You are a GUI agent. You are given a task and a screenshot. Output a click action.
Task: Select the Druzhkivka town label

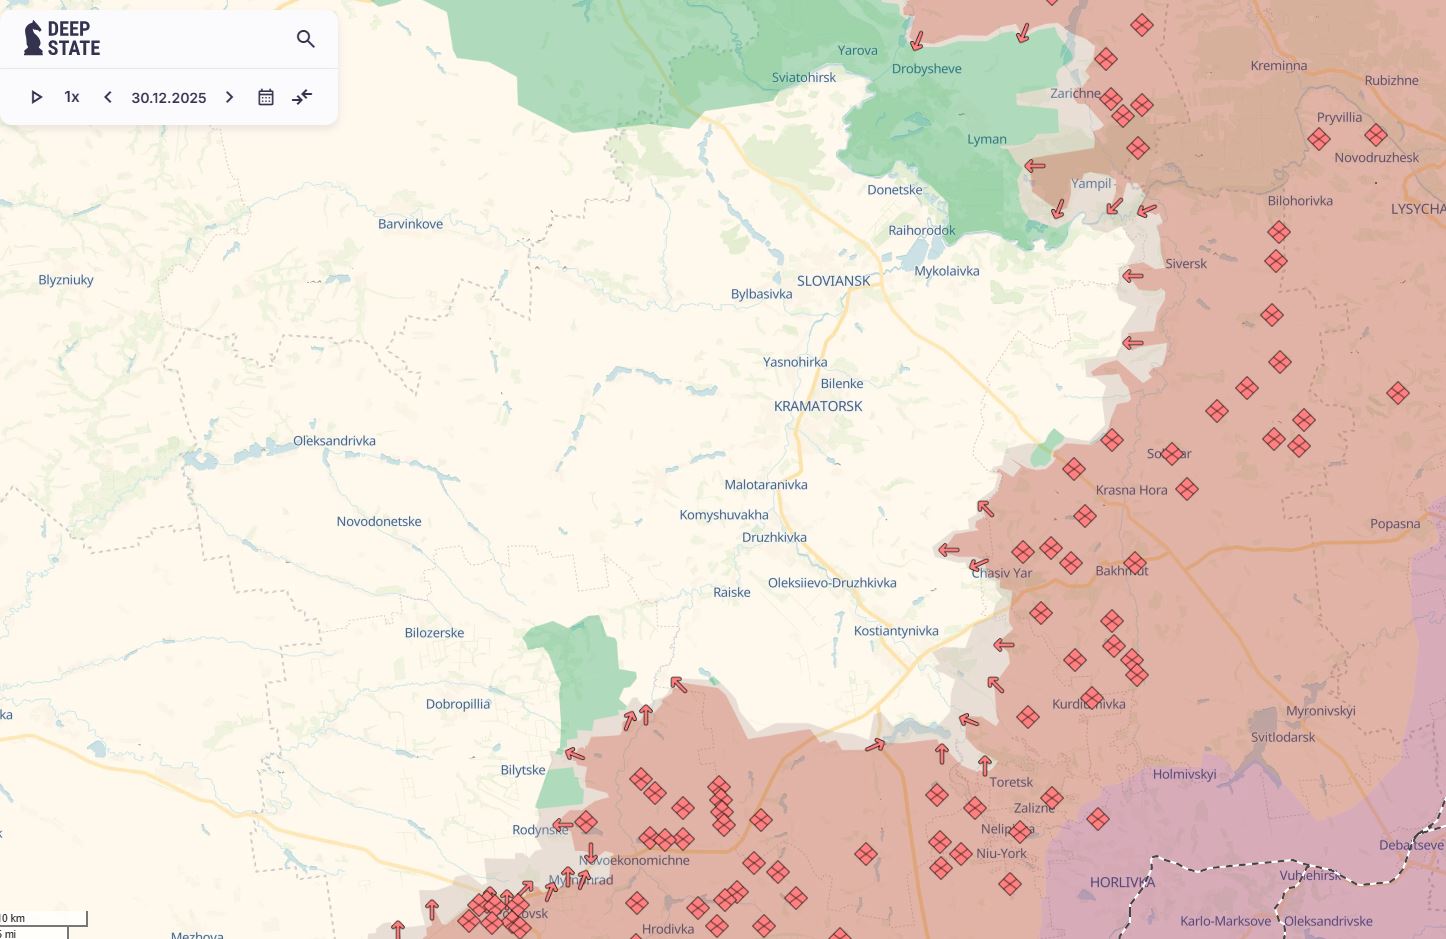[774, 537]
